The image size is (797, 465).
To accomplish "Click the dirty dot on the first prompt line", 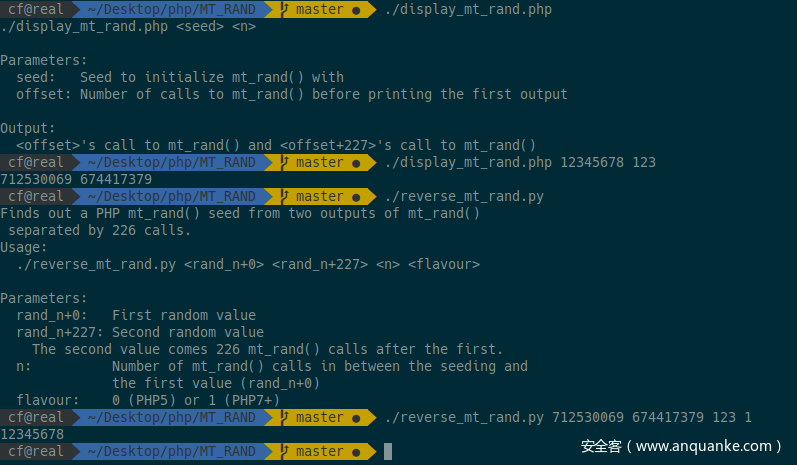I will coord(356,11).
